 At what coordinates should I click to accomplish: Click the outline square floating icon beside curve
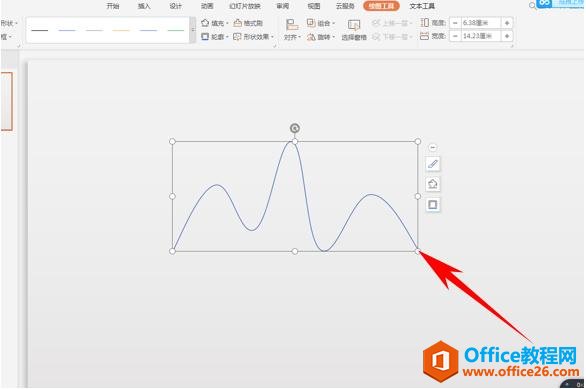coord(433,205)
